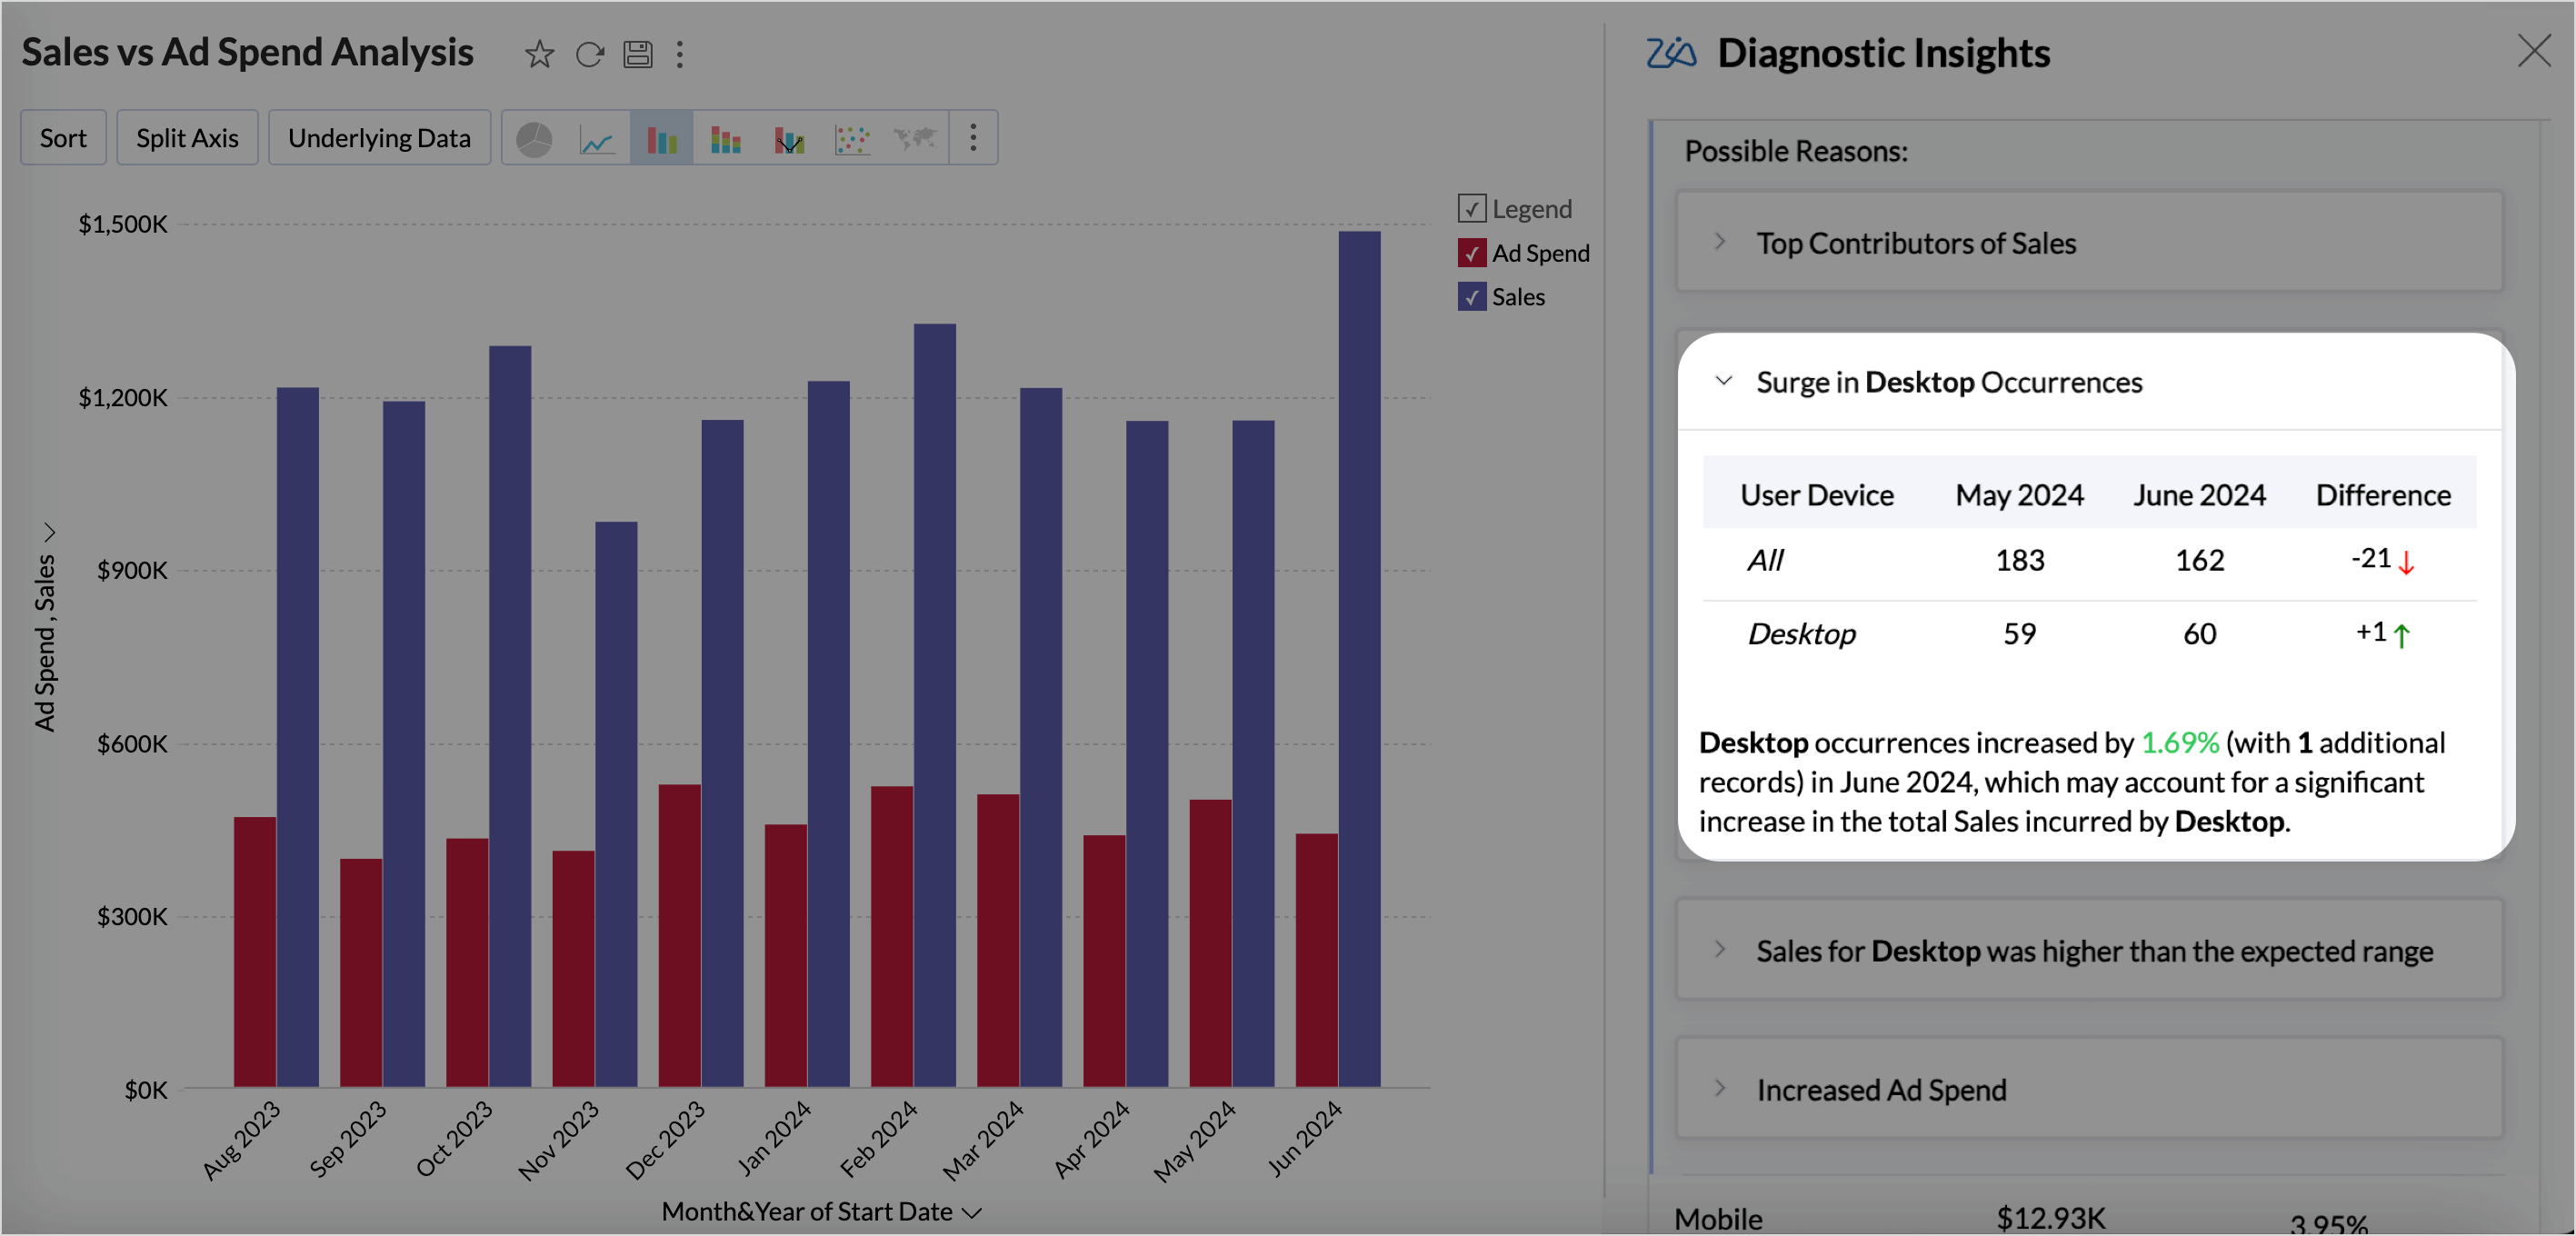Choose the stacked bar chart type
The width and height of the screenshot is (2576, 1236).
tap(725, 139)
